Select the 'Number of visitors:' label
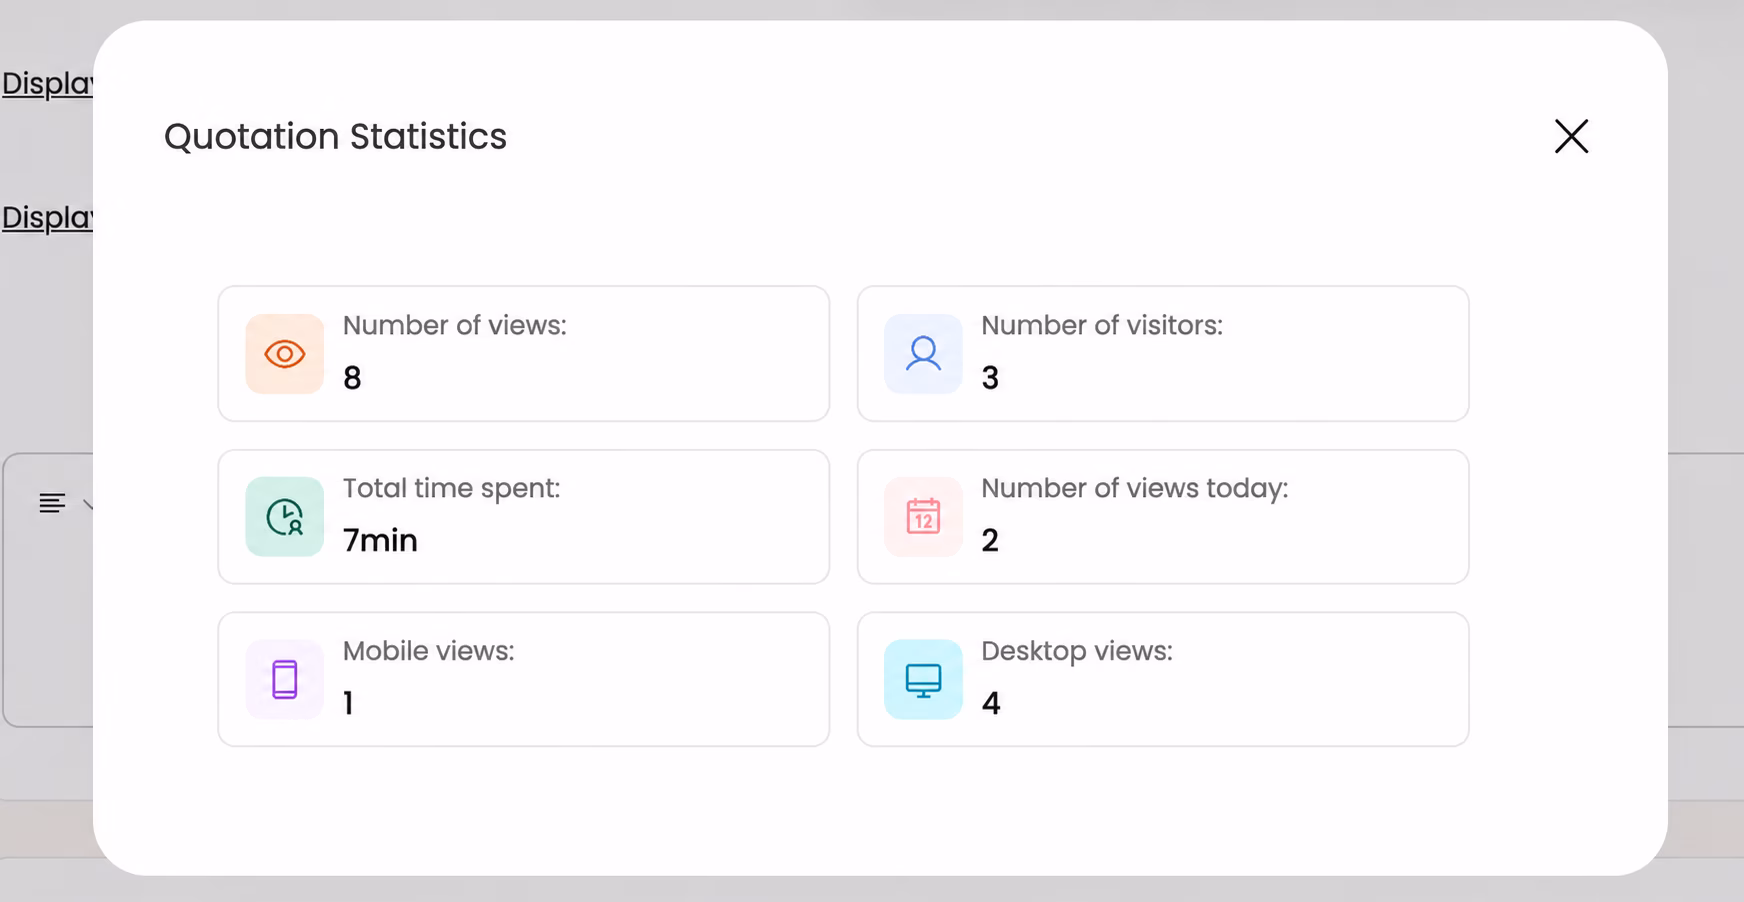Screen dimensions: 1744x902 tap(1102, 325)
